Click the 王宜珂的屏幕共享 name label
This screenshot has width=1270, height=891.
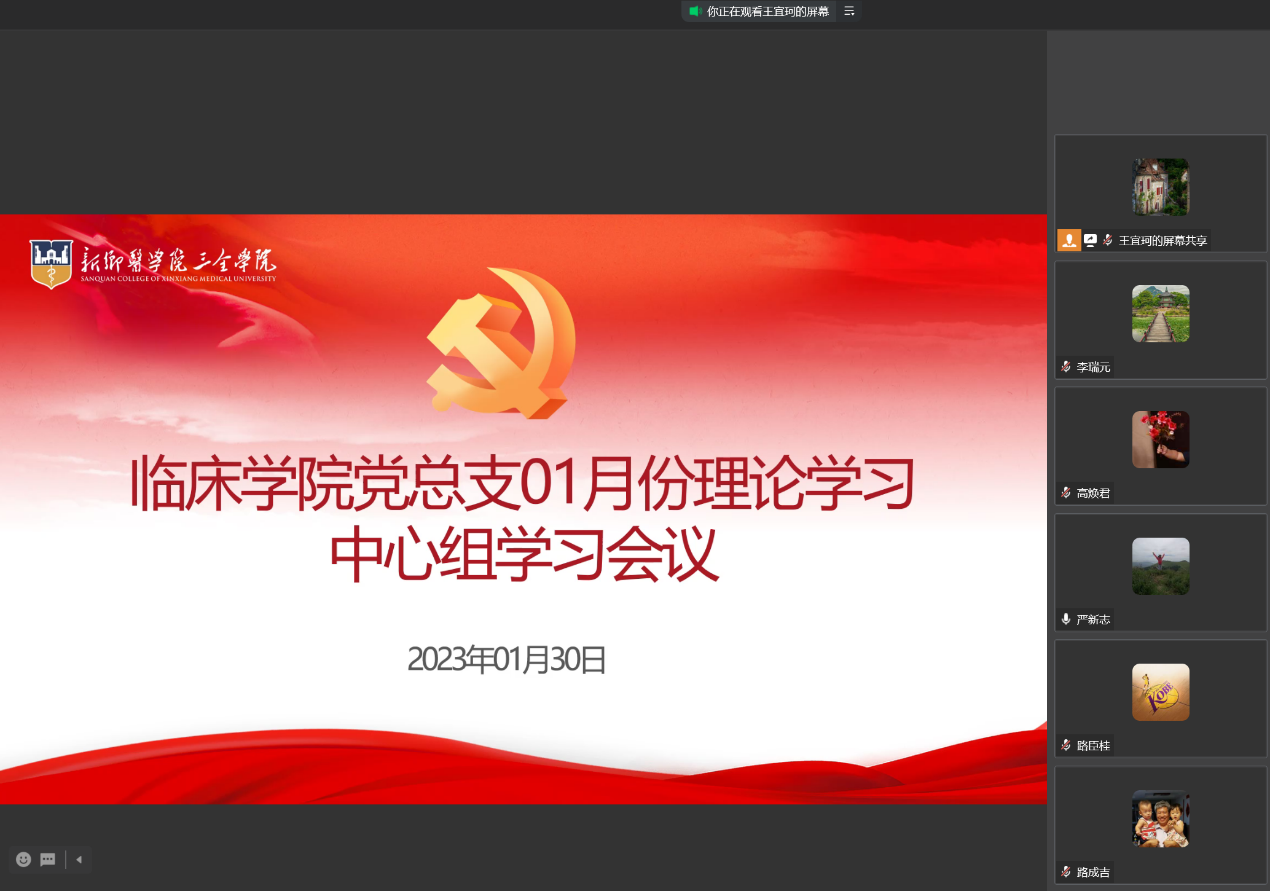coord(1162,241)
